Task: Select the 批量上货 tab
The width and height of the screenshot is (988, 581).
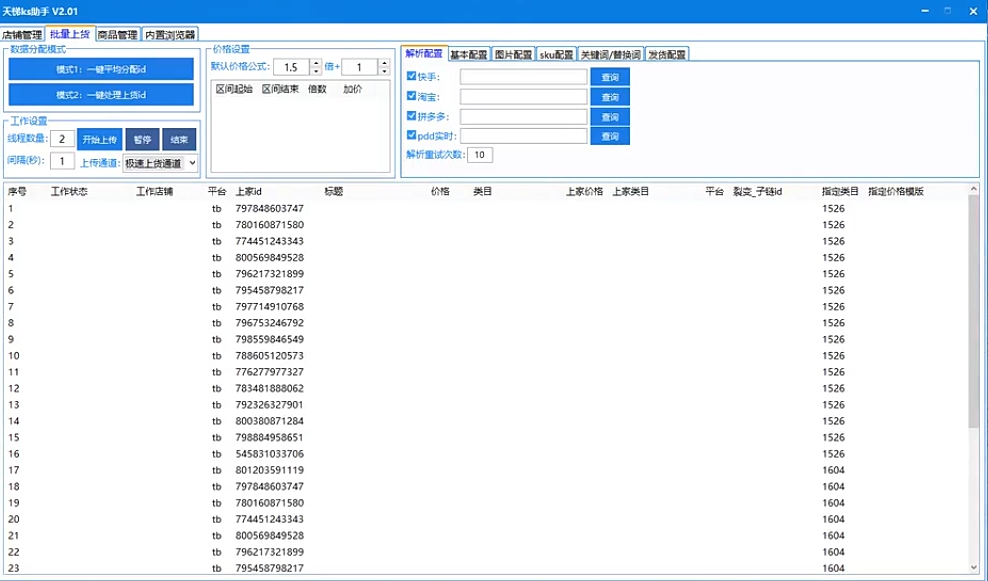Action: (70, 34)
